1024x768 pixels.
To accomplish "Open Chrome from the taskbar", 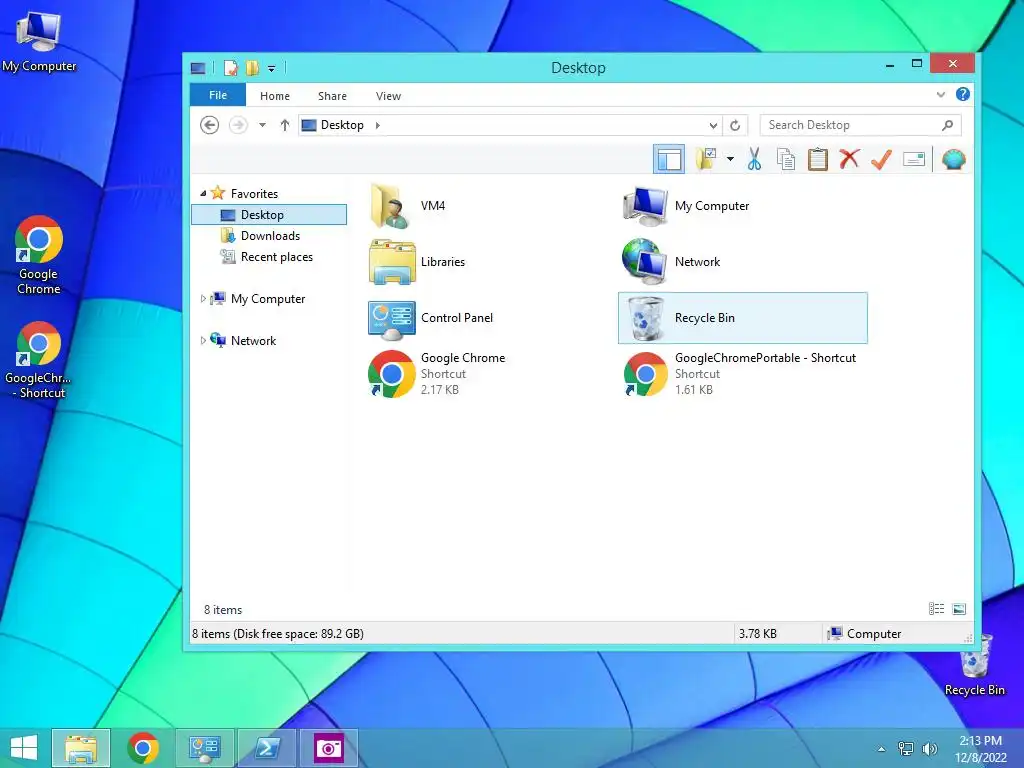I will pyautogui.click(x=143, y=748).
